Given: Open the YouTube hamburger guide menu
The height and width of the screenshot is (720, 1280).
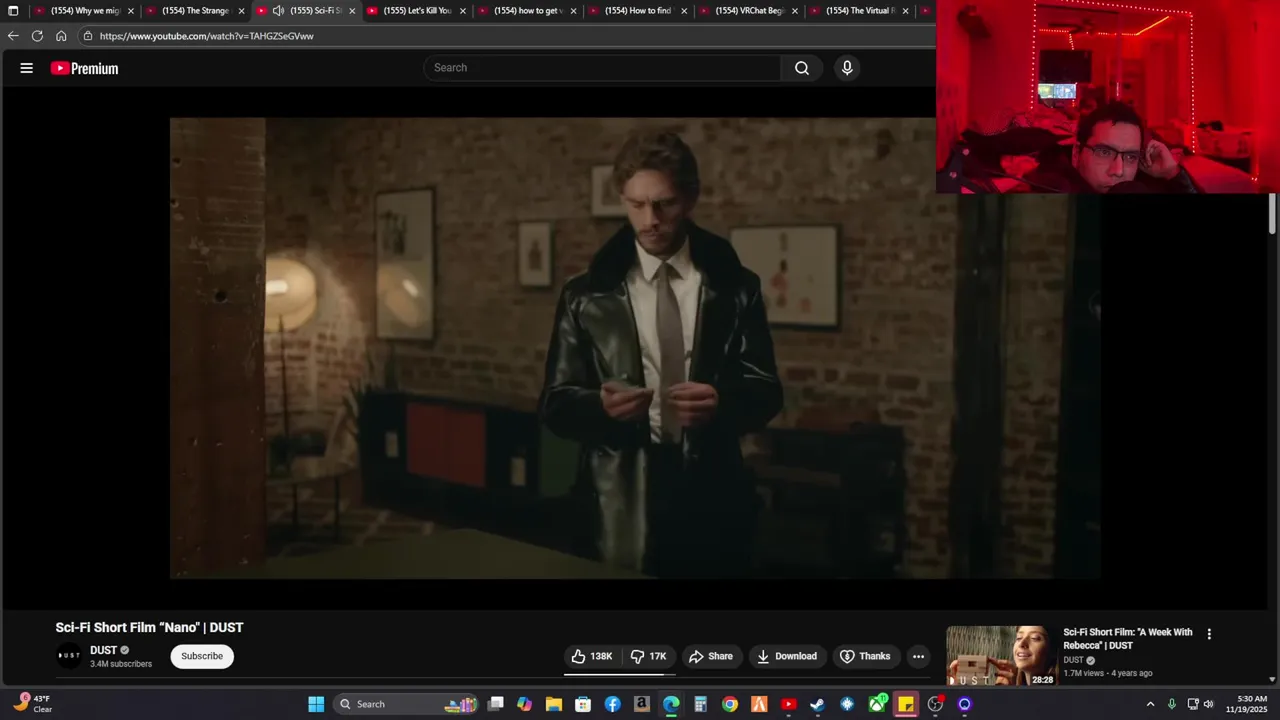Looking at the screenshot, I should tap(27, 68).
